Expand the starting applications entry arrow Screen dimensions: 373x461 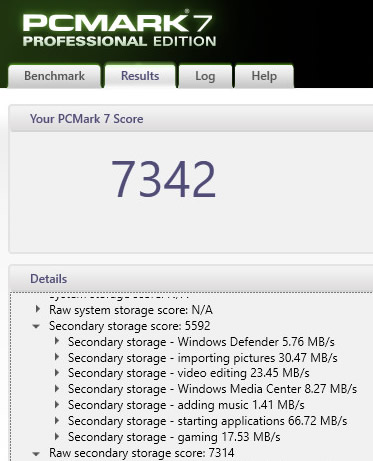[x=57, y=421]
